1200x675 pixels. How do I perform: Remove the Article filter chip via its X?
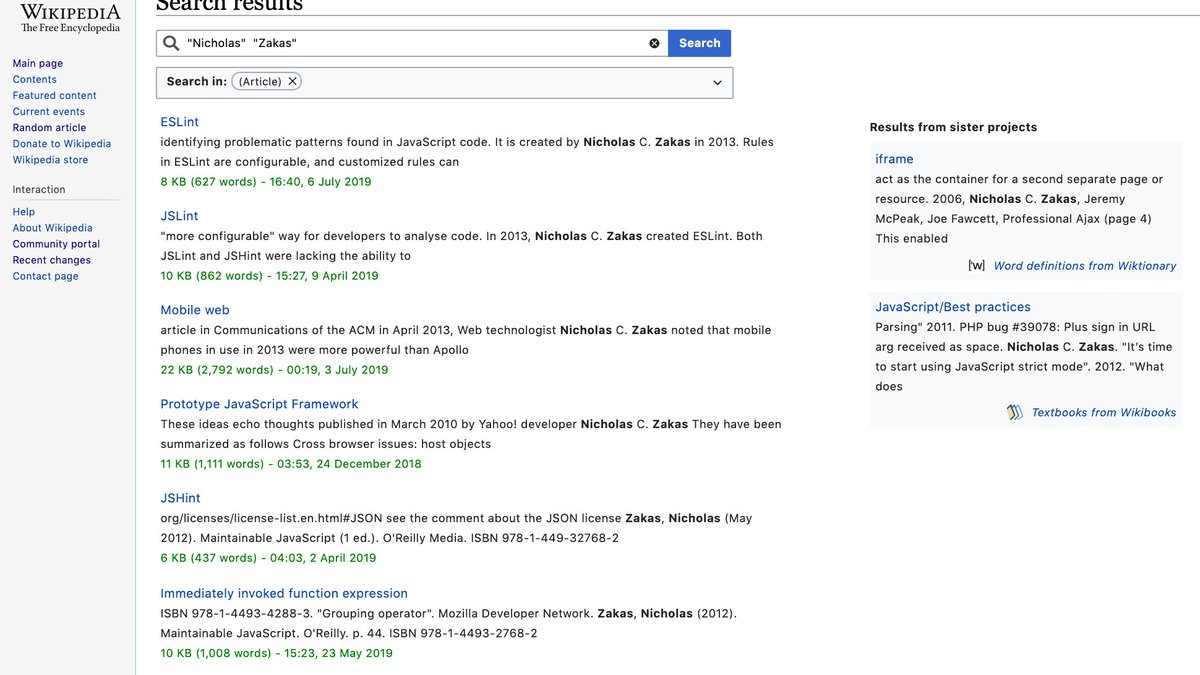click(x=291, y=80)
